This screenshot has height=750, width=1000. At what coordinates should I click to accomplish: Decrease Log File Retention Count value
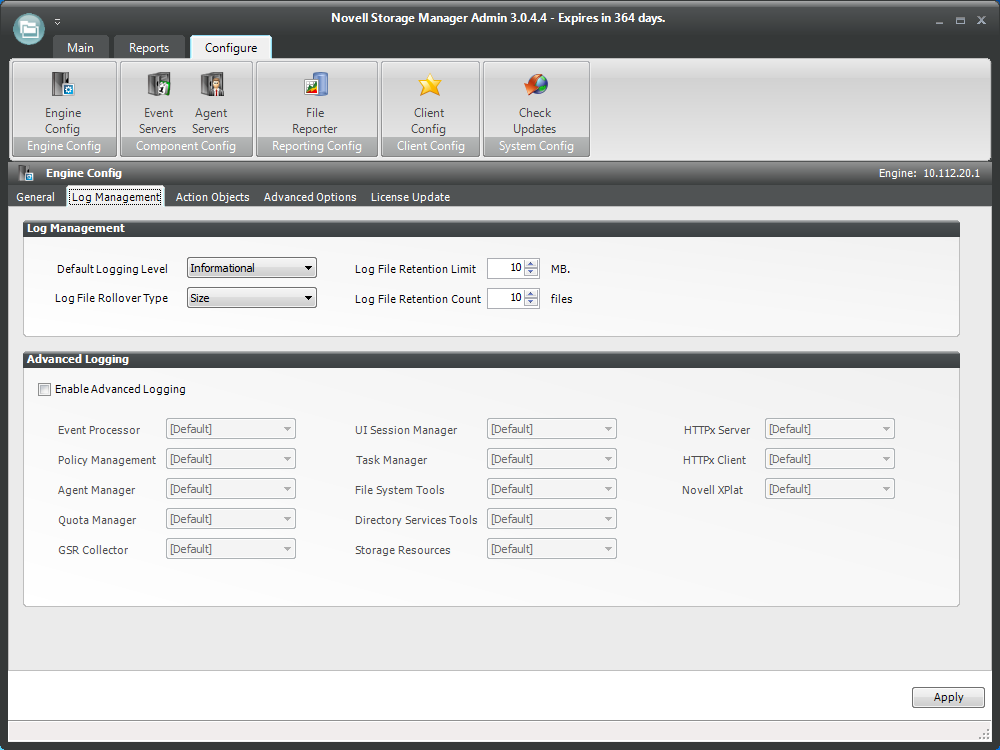[x=531, y=302]
